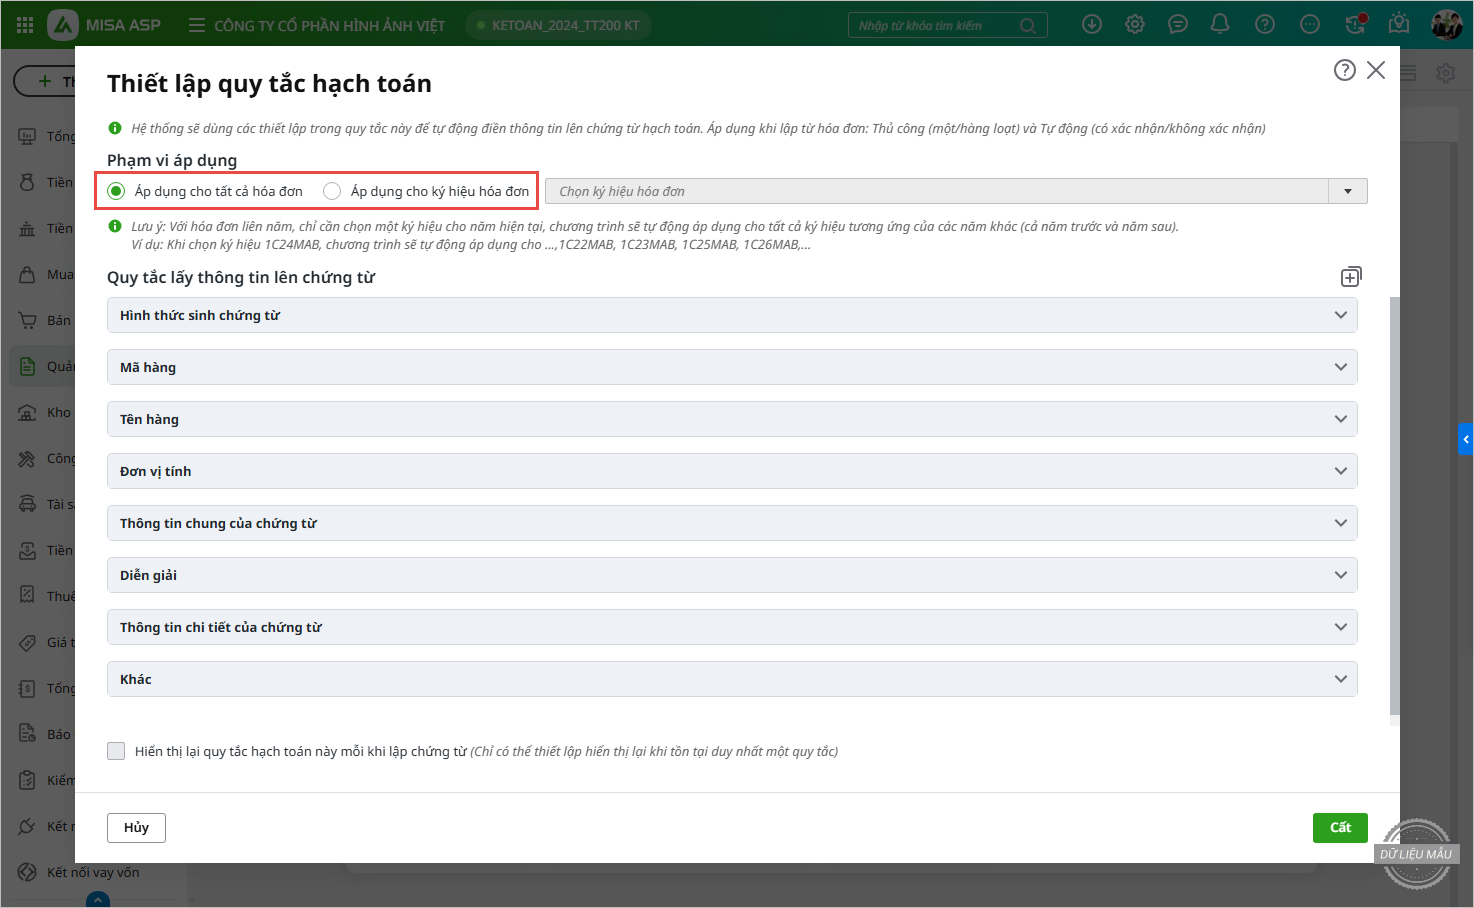Open the notifications bell icon

click(1220, 25)
